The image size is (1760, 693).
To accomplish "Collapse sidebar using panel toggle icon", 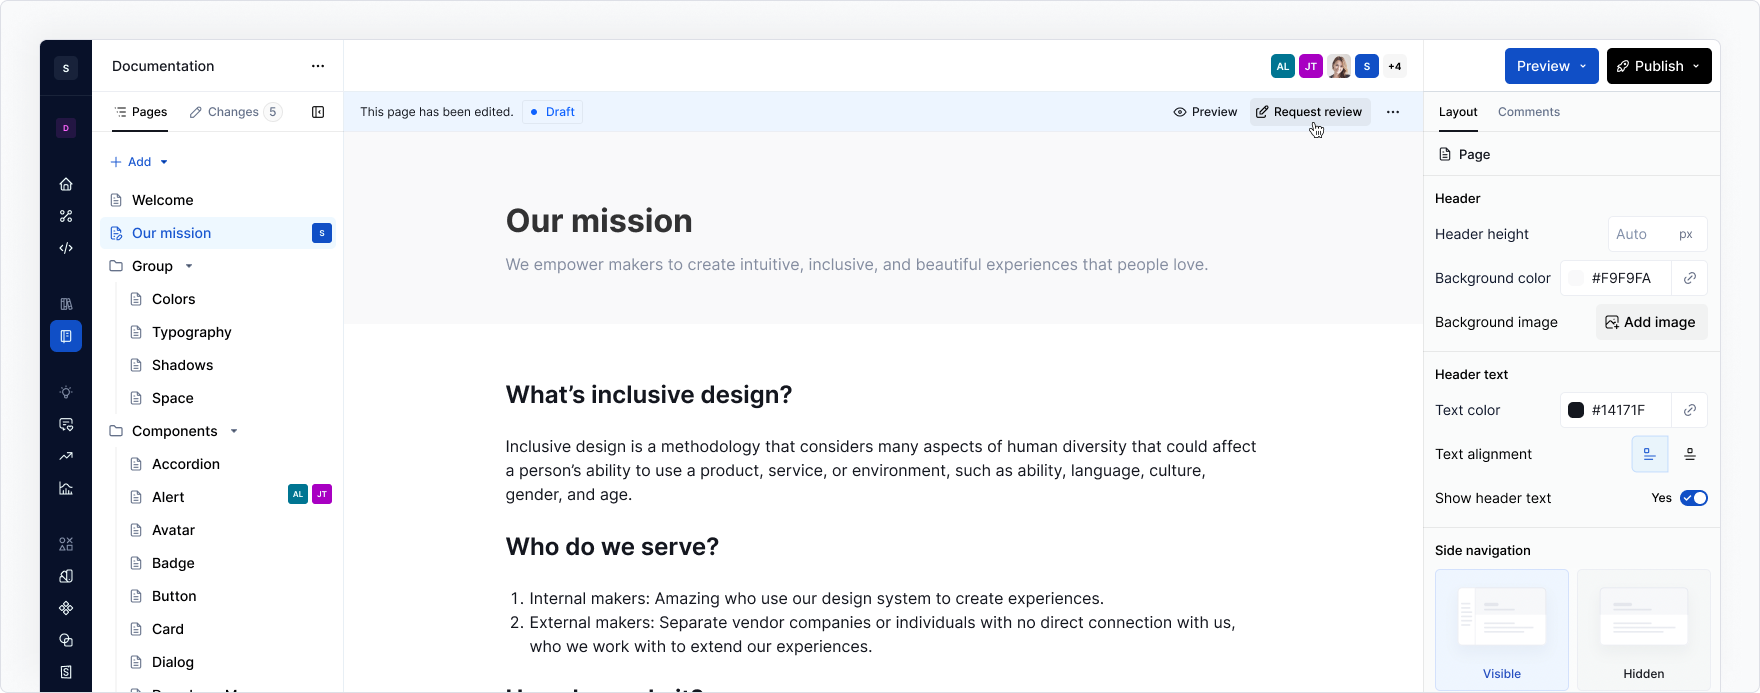I will [318, 112].
